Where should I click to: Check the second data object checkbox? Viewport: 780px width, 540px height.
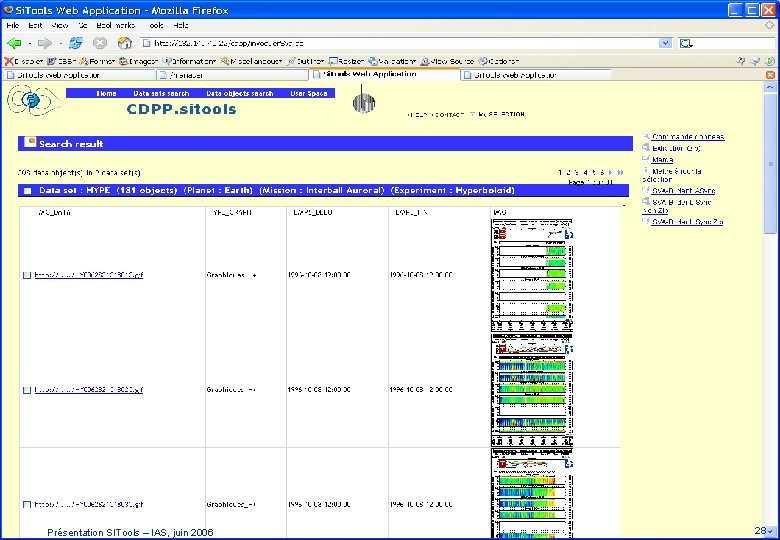[x=27, y=390]
